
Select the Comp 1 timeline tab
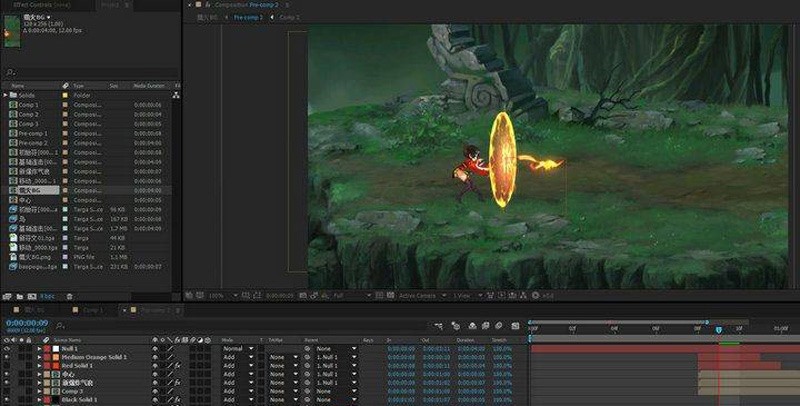[x=92, y=310]
